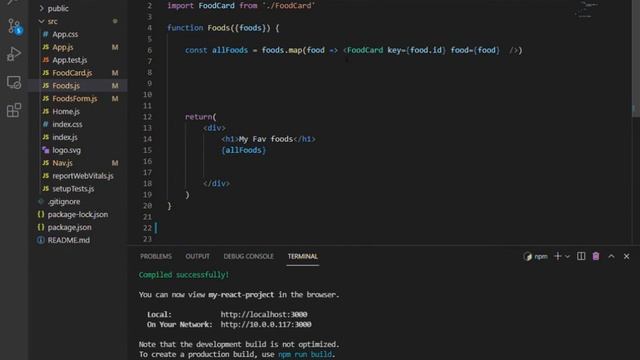Image resolution: width=640 pixels, height=360 pixels.
Task: Click './FoodCard' import path string
Action: (289, 6)
